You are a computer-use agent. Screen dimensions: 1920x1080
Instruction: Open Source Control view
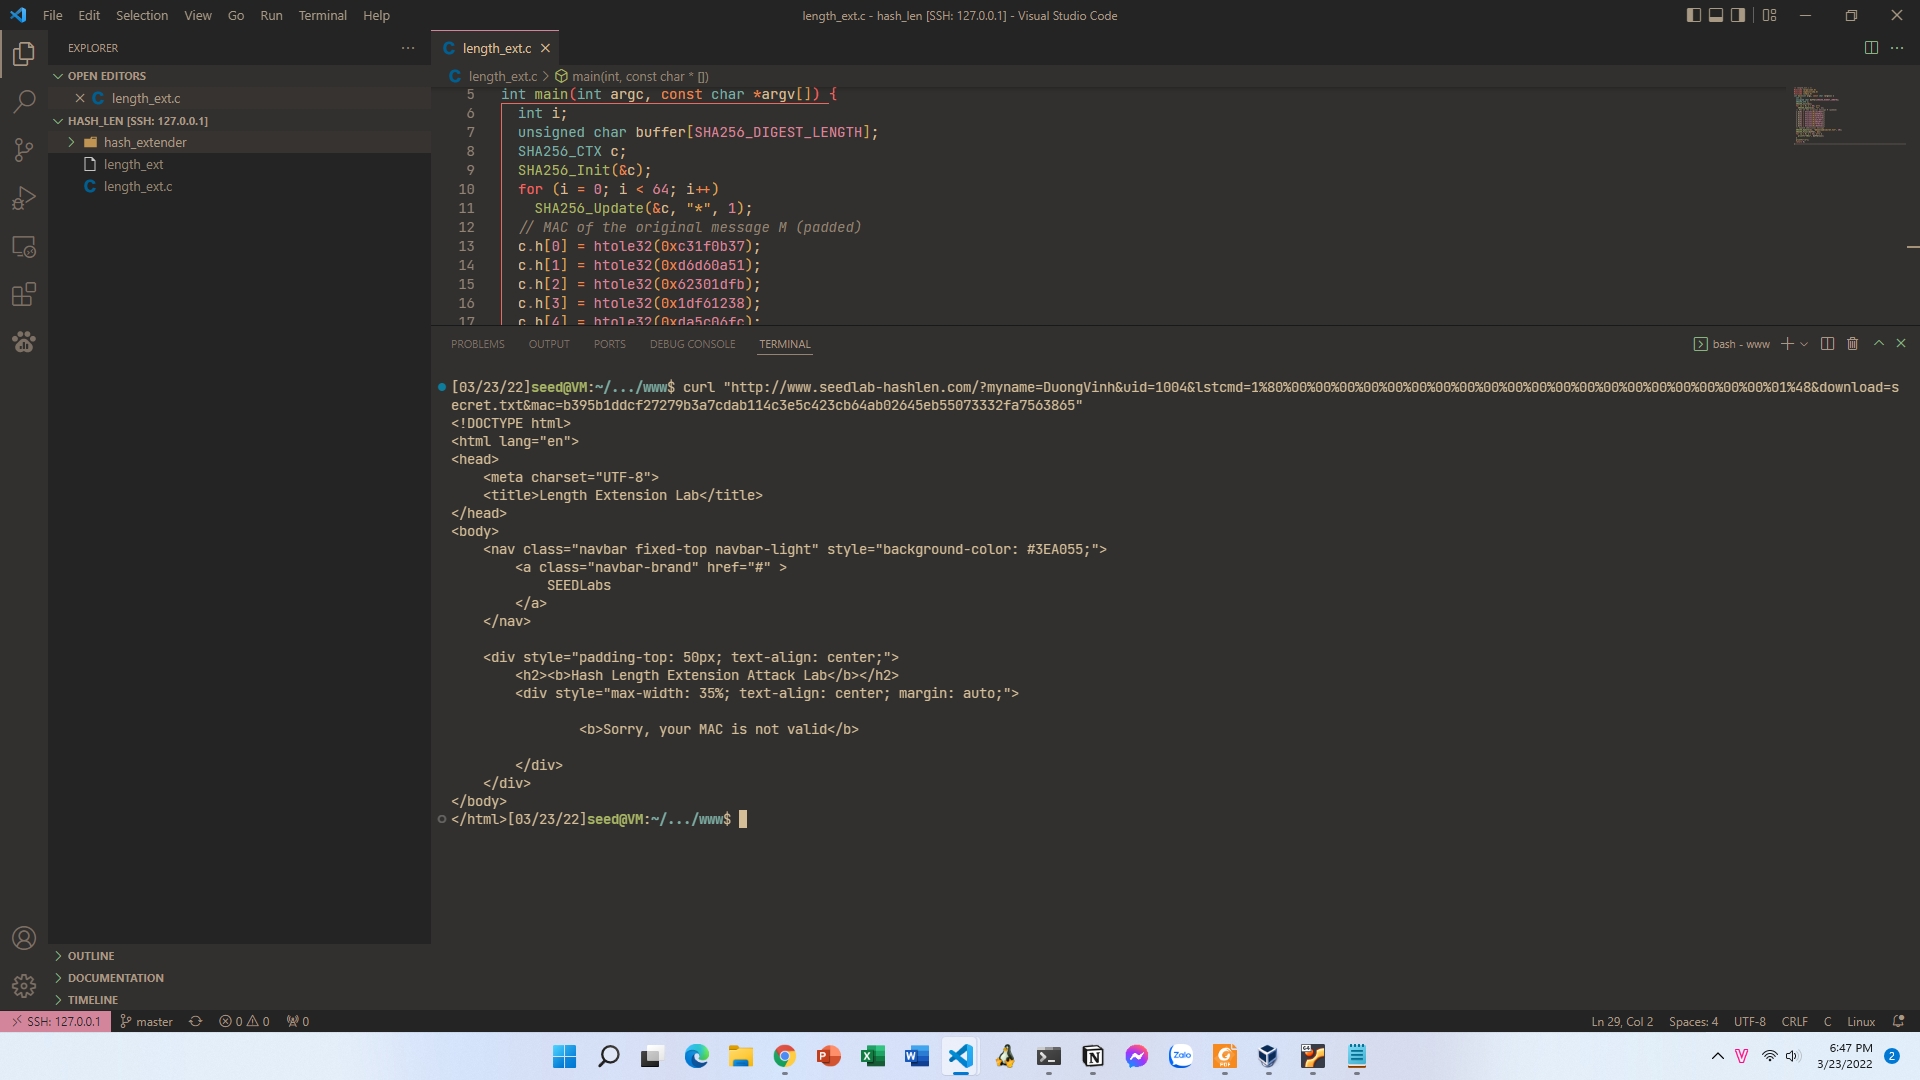(x=24, y=150)
